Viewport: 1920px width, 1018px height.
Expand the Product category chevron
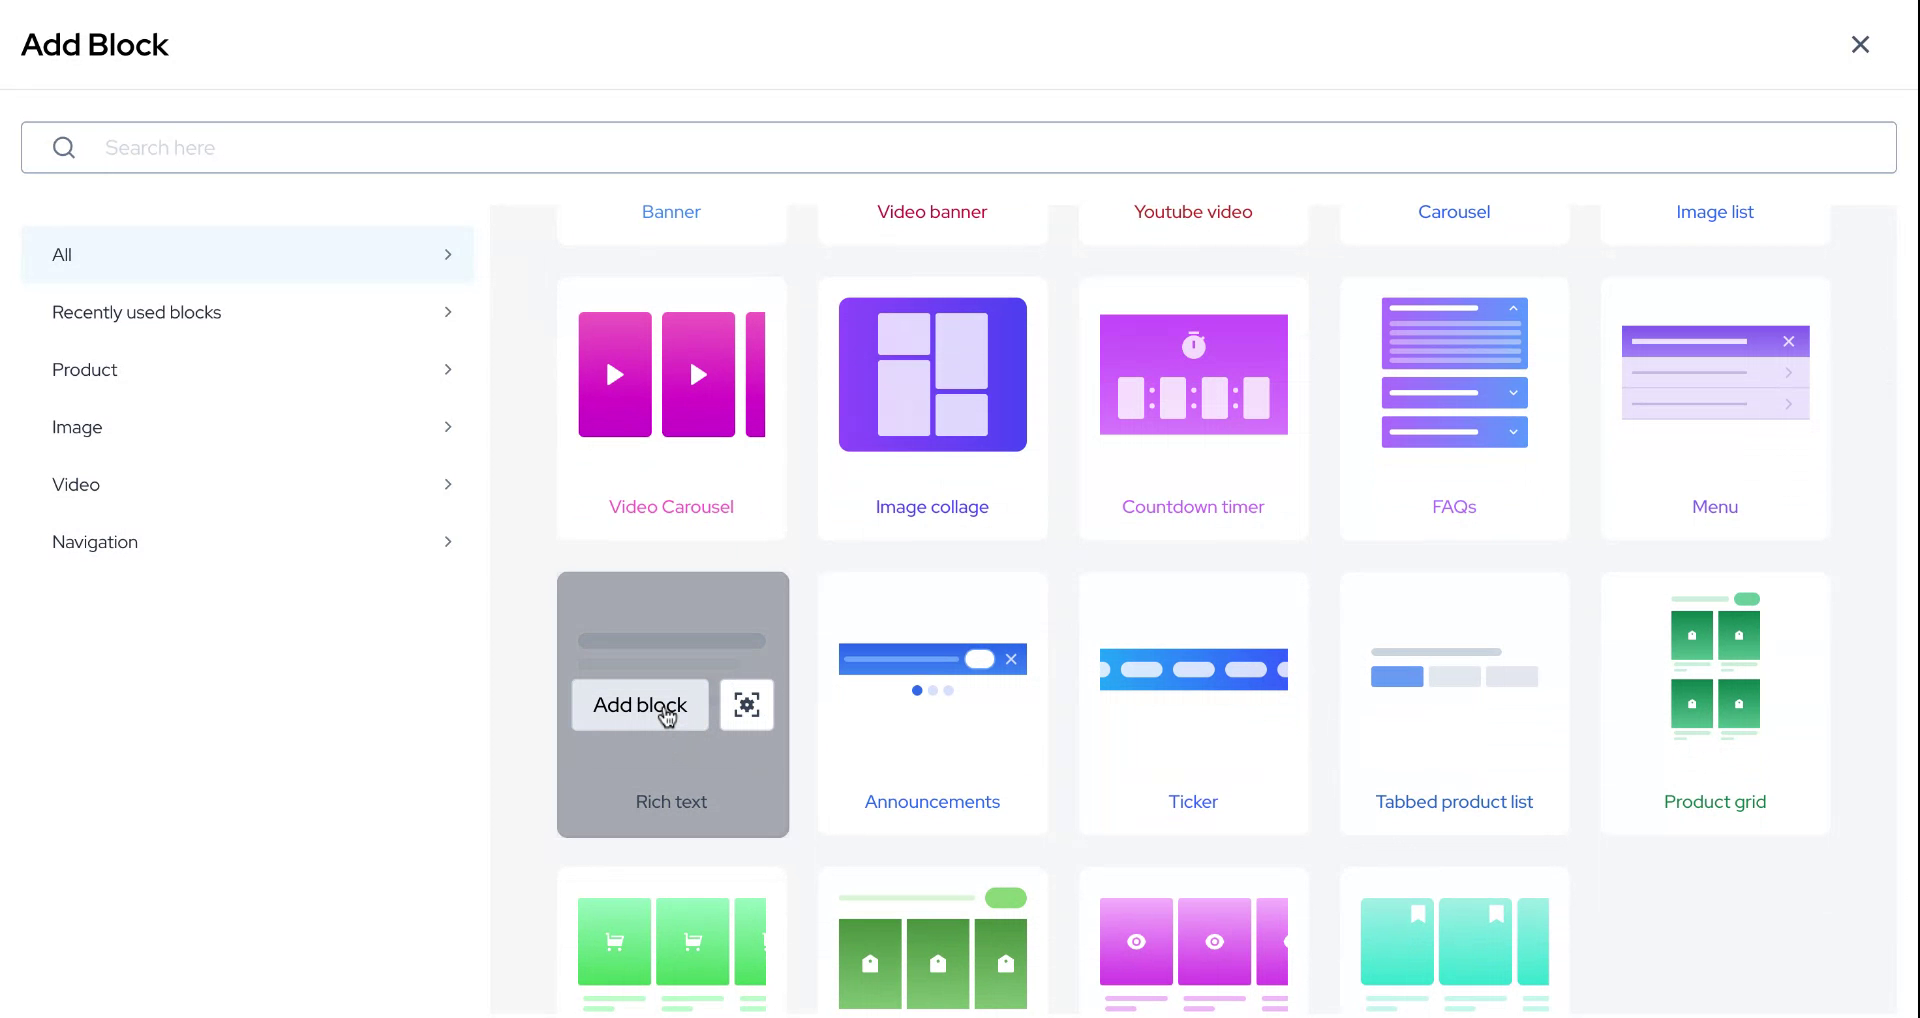click(448, 370)
